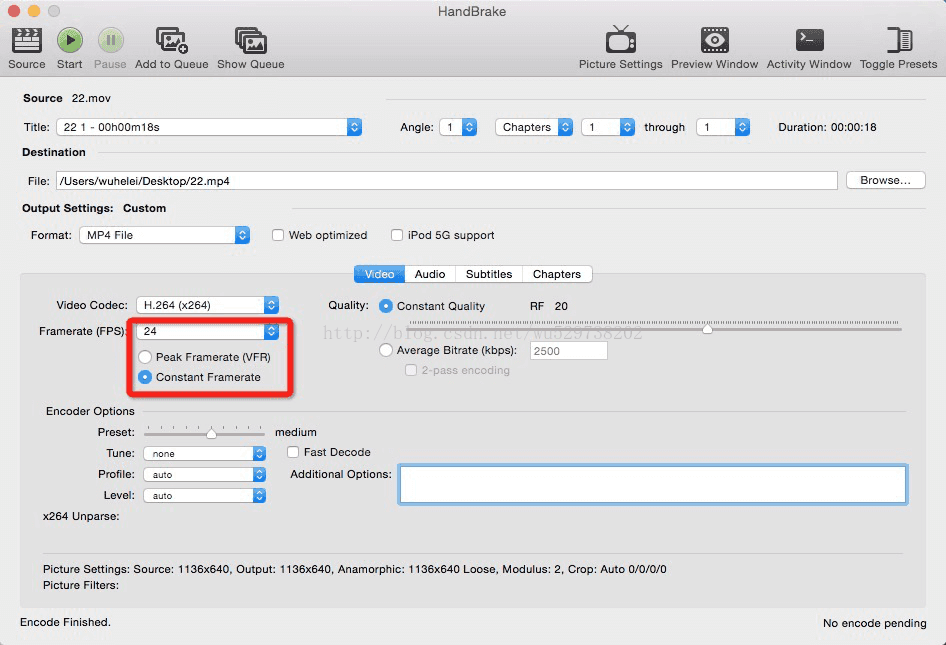The height and width of the screenshot is (645, 946).
Task: Click the Pause toolbar icon
Action: (110, 40)
